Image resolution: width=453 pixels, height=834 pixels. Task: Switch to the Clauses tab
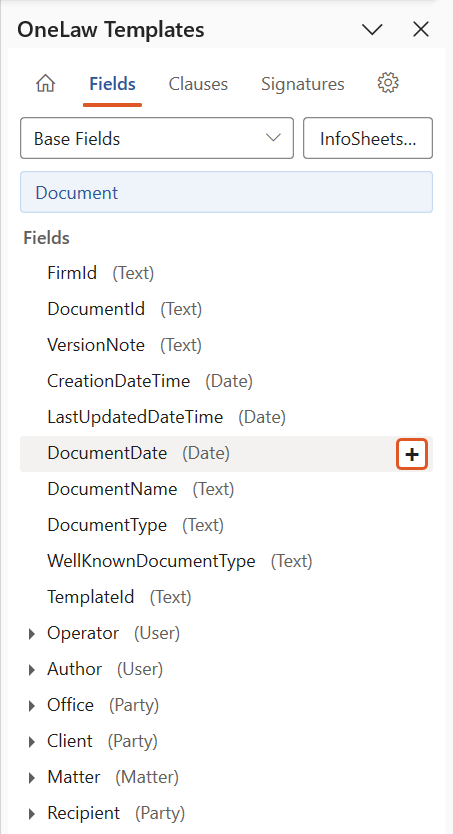click(x=198, y=84)
